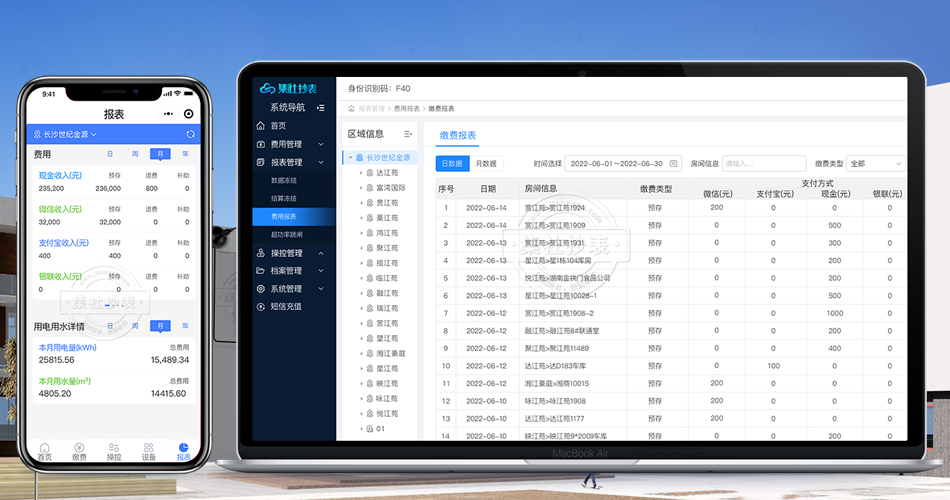950x500 pixels.
Task: Tap the 设备 icon in phone bottom bar
Action: click(148, 449)
